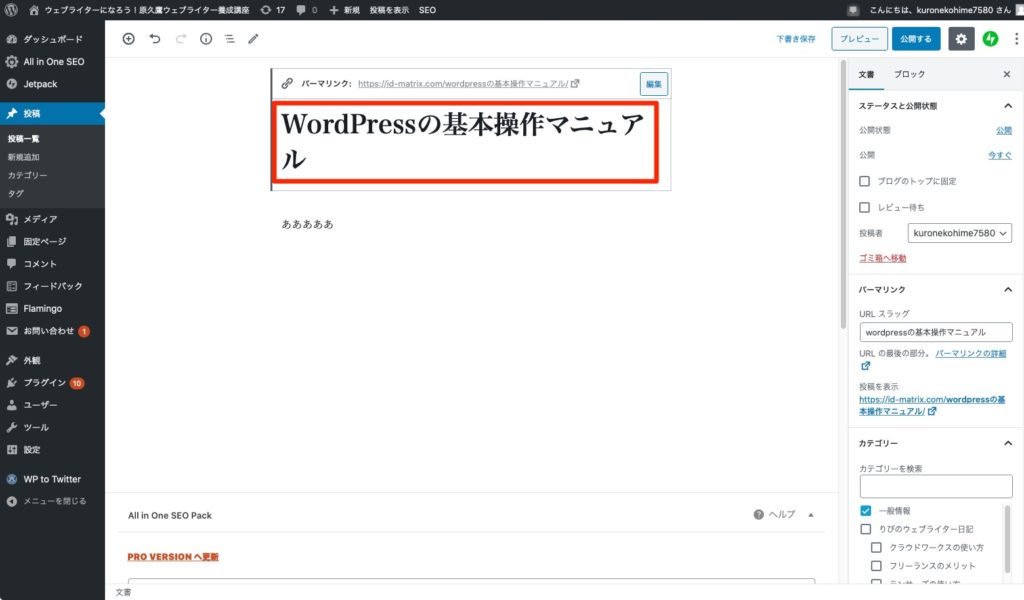Uncheck 一般情報 category checkbox

[x=865, y=511]
